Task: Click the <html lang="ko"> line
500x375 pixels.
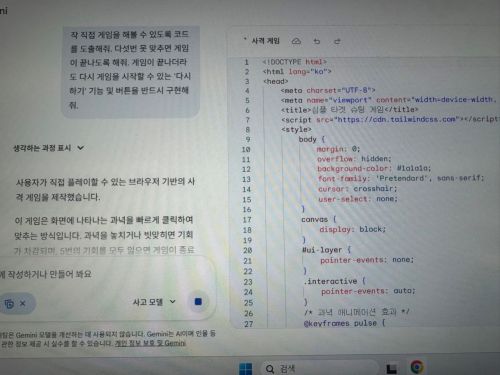Action: click(x=297, y=72)
